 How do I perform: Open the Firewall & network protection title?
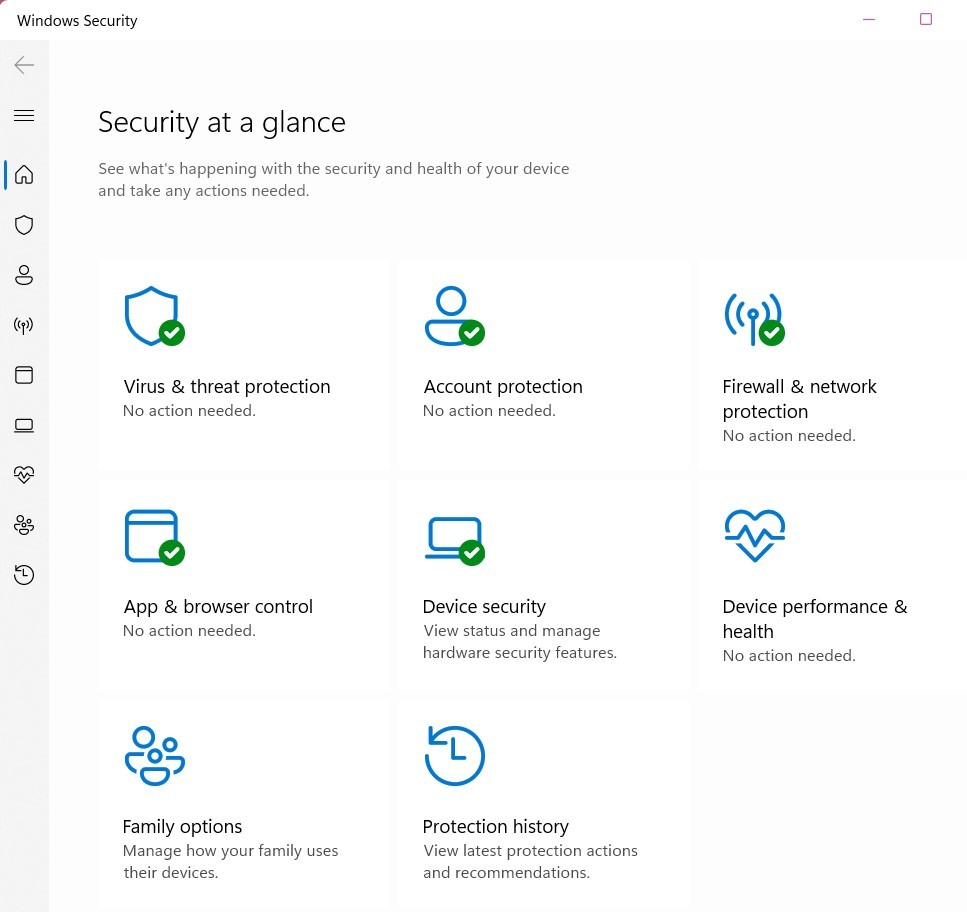[799, 399]
